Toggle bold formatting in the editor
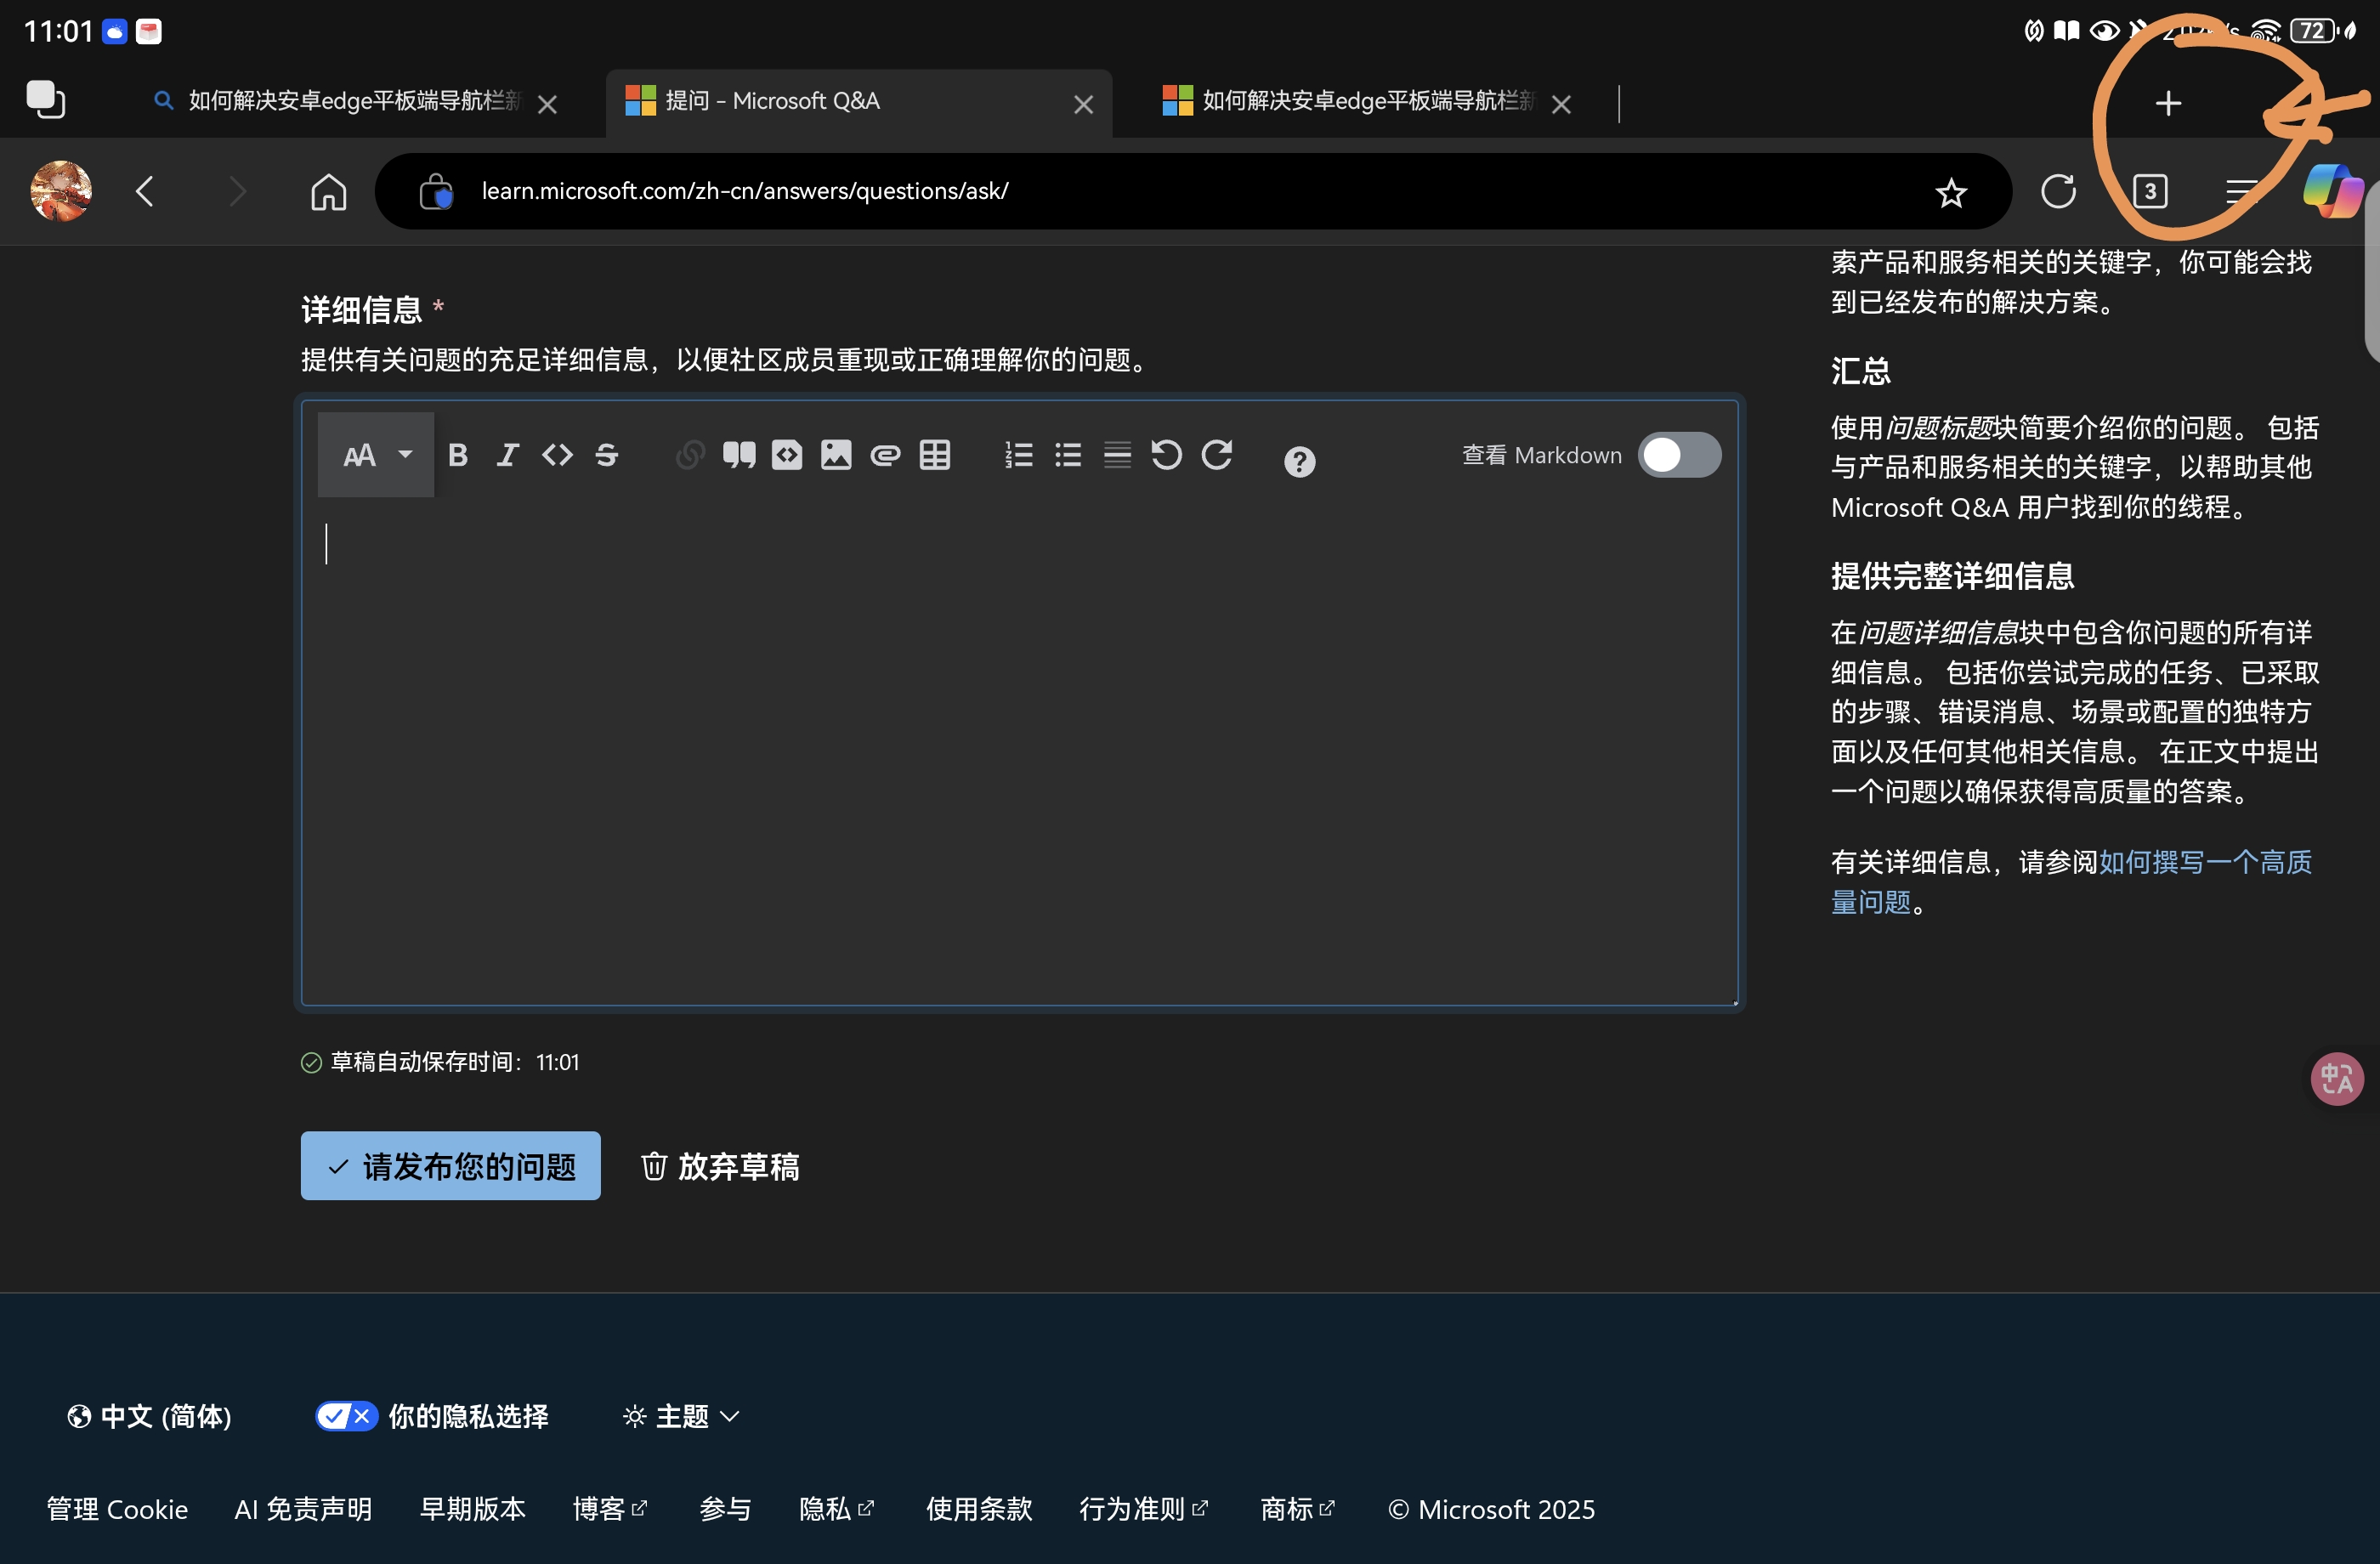The height and width of the screenshot is (1564, 2380). (458, 455)
